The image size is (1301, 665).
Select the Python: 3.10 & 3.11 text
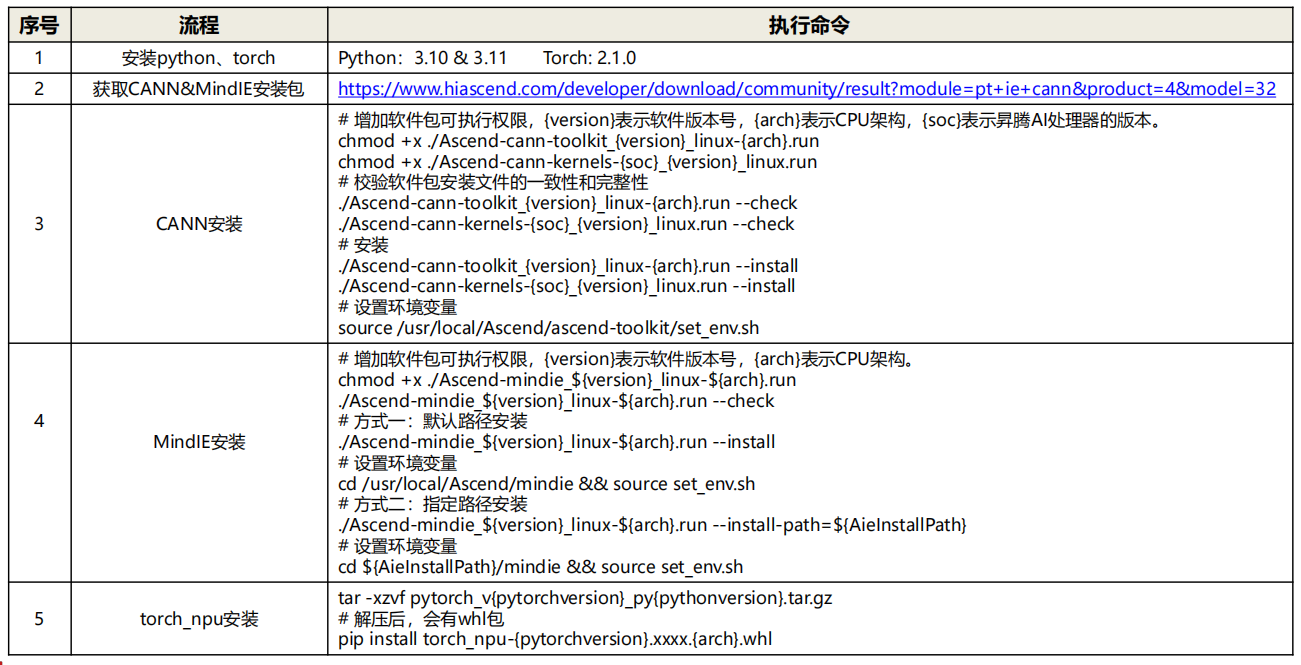click(x=424, y=58)
